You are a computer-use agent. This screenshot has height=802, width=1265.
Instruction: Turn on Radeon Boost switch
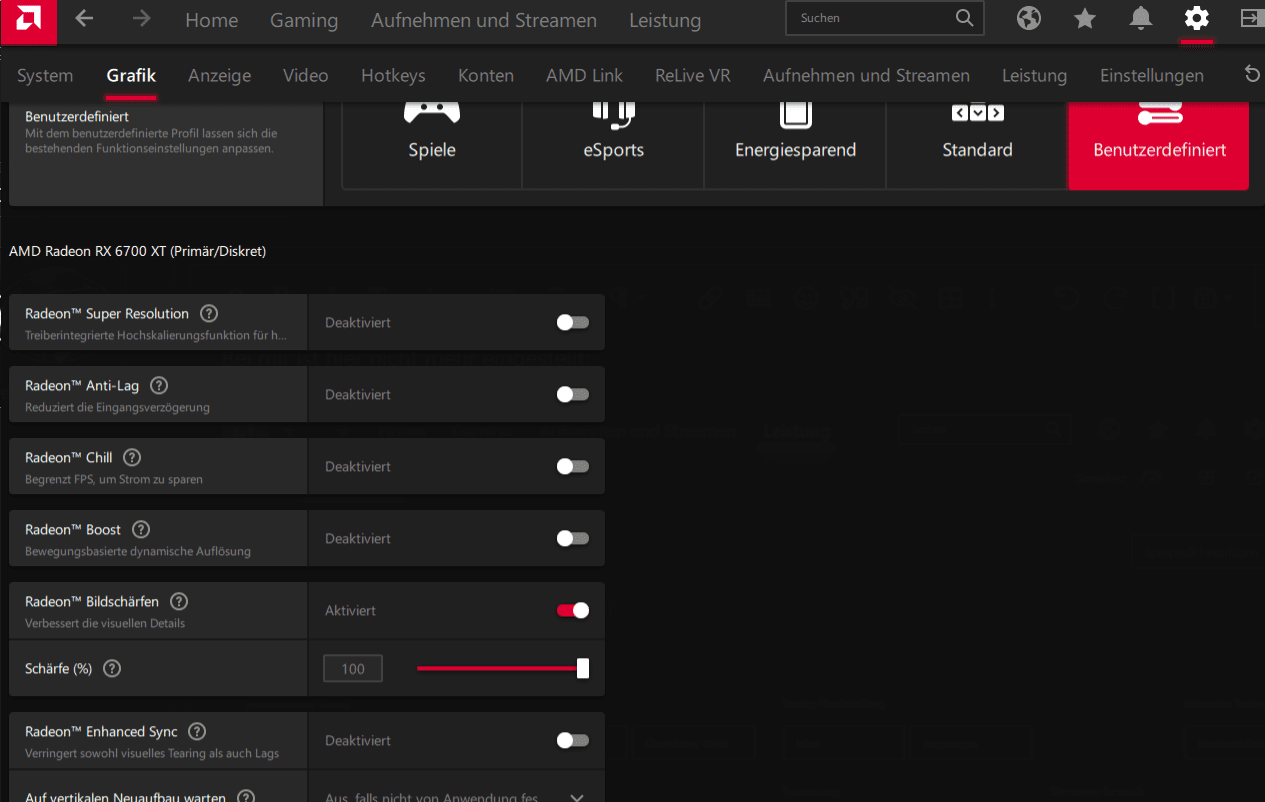point(573,538)
